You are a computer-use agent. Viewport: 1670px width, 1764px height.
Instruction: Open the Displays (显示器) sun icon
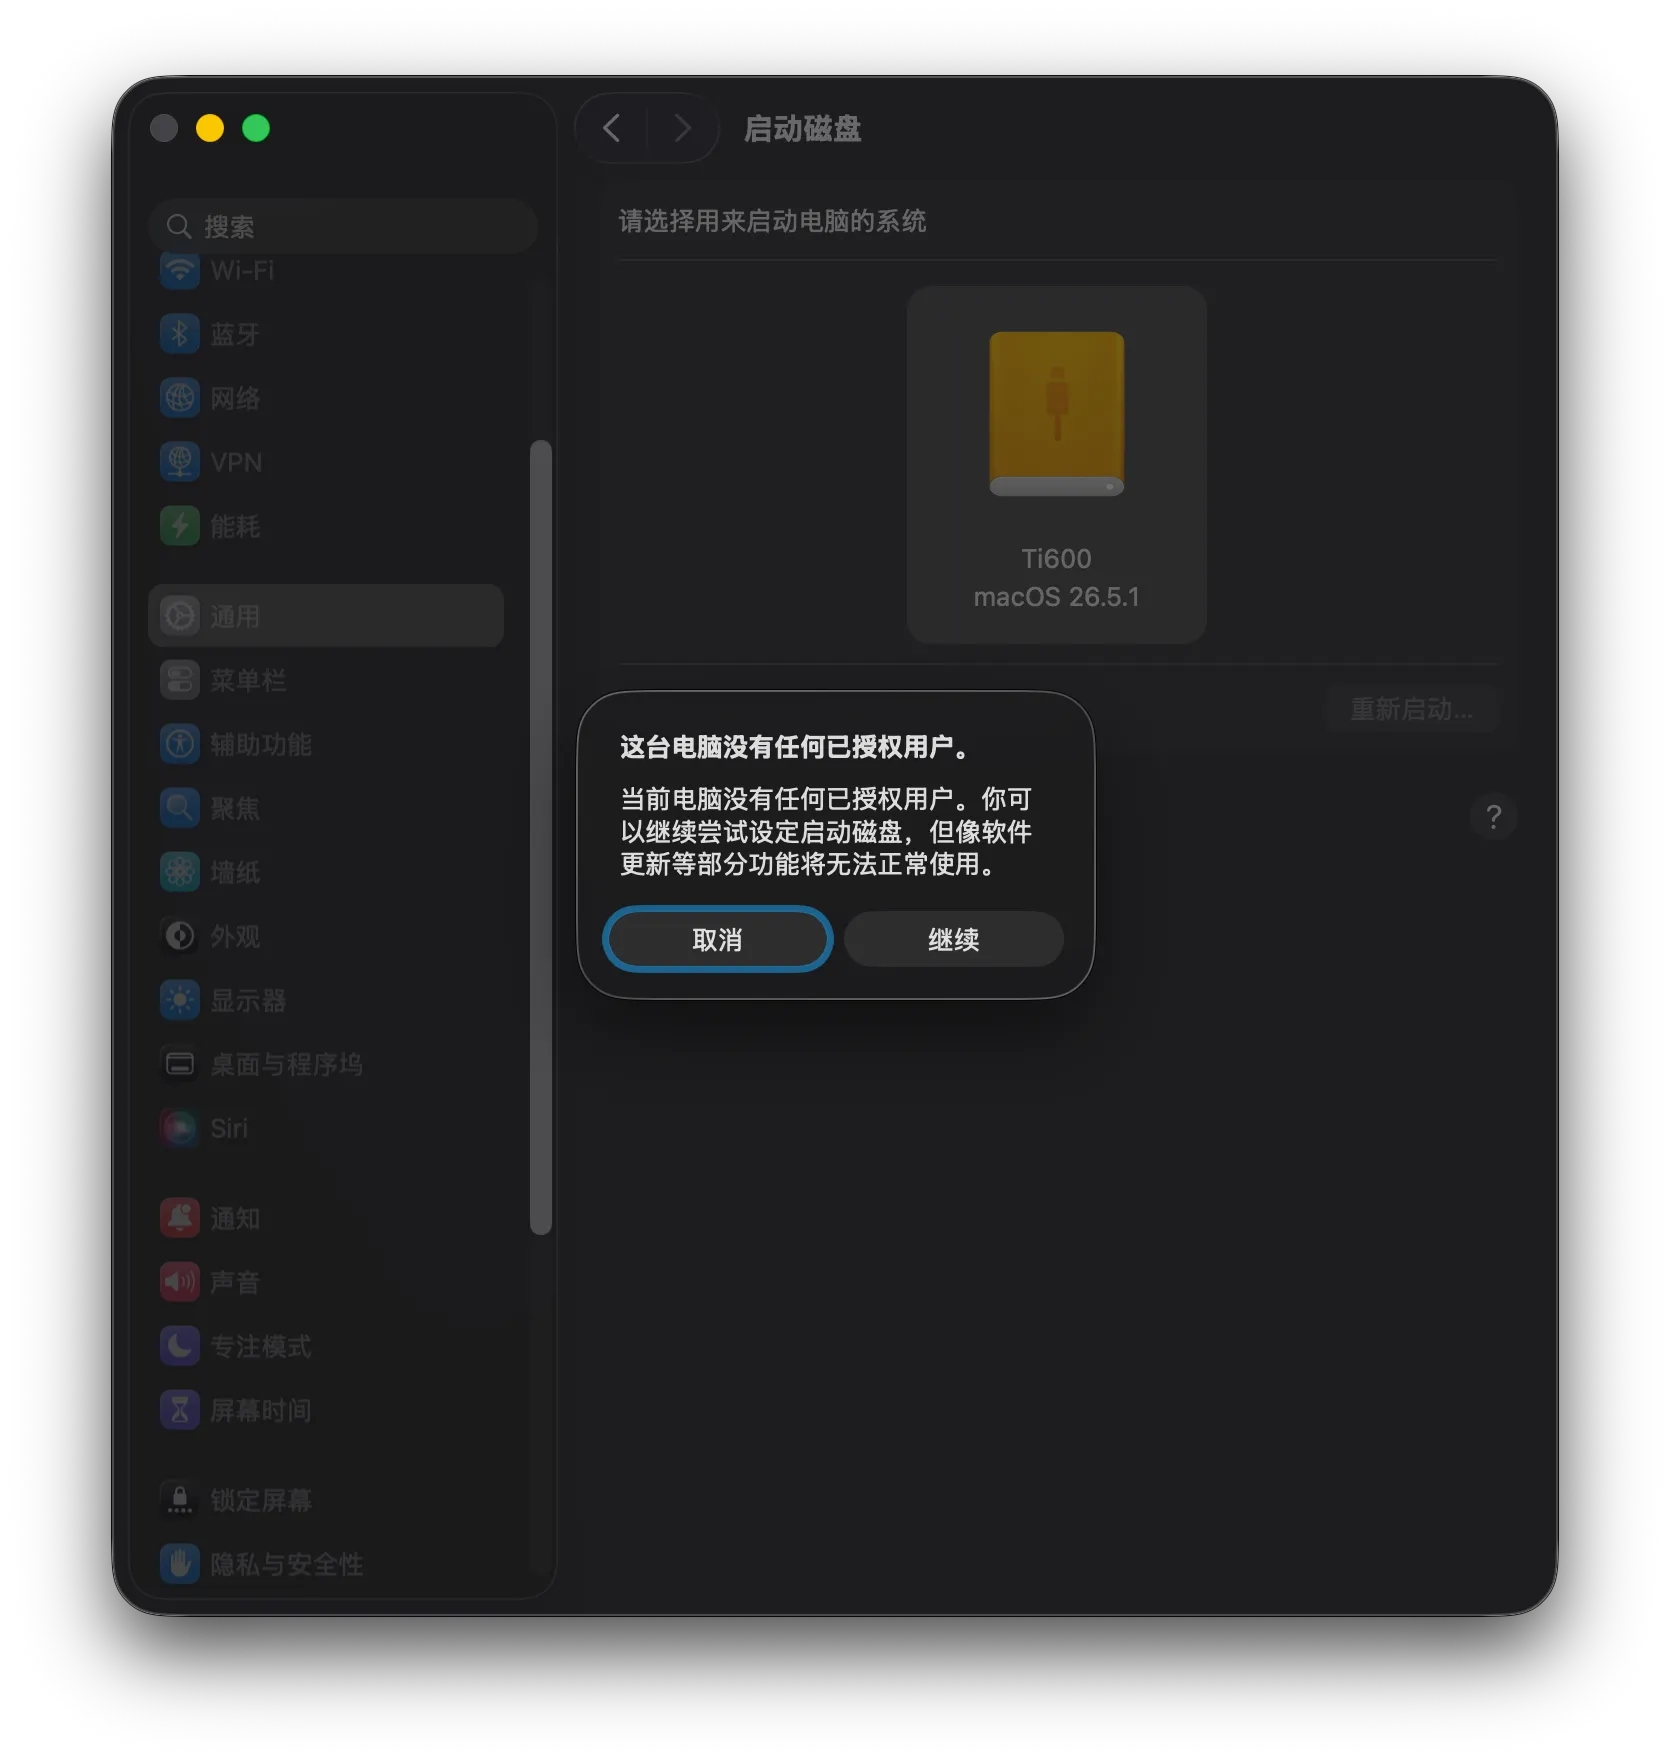180,1000
